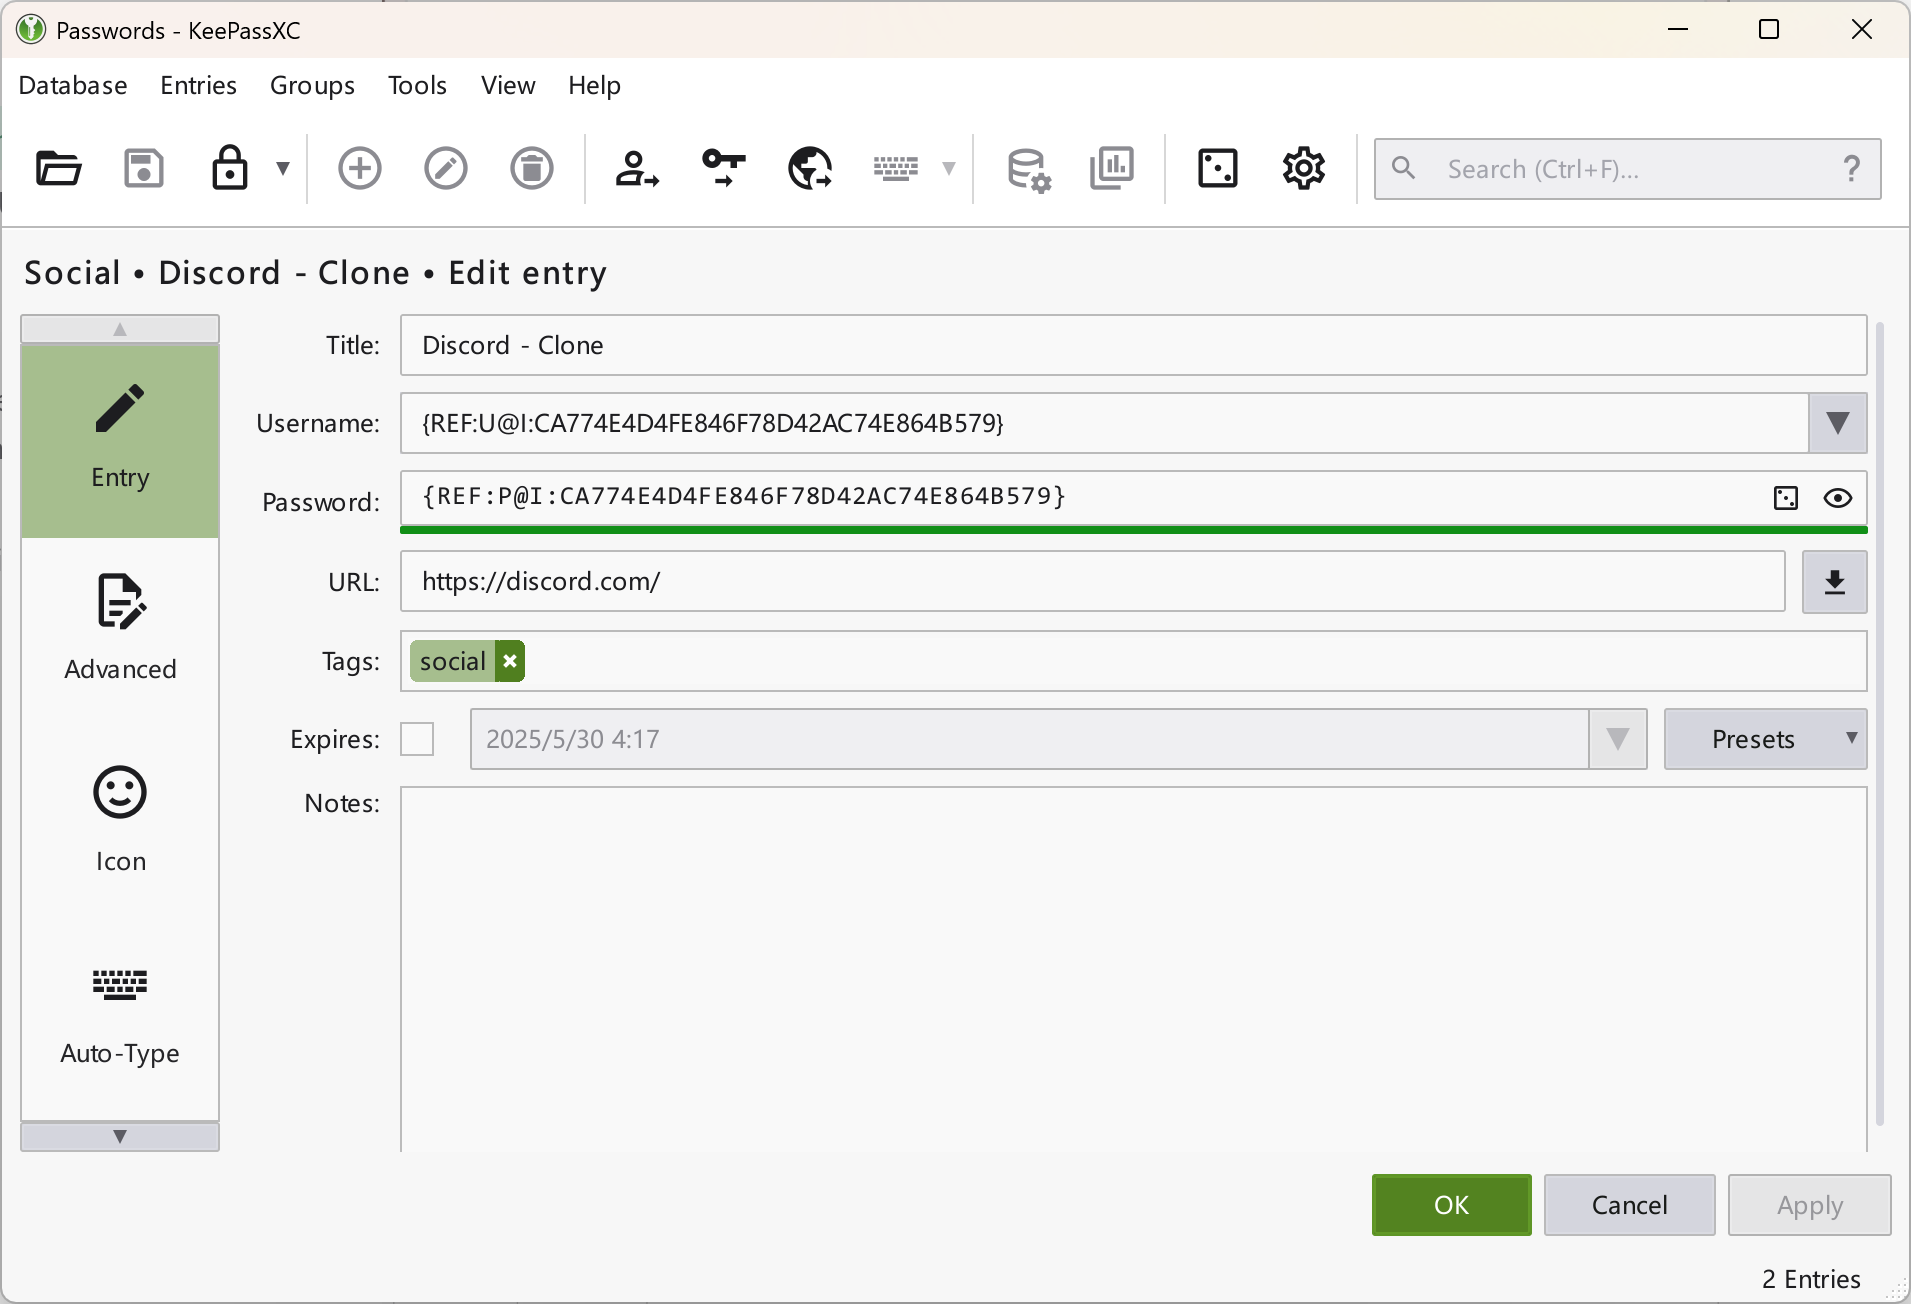Toggle password visibility eye icon
Image resolution: width=1911 pixels, height=1304 pixels.
click(1838, 498)
